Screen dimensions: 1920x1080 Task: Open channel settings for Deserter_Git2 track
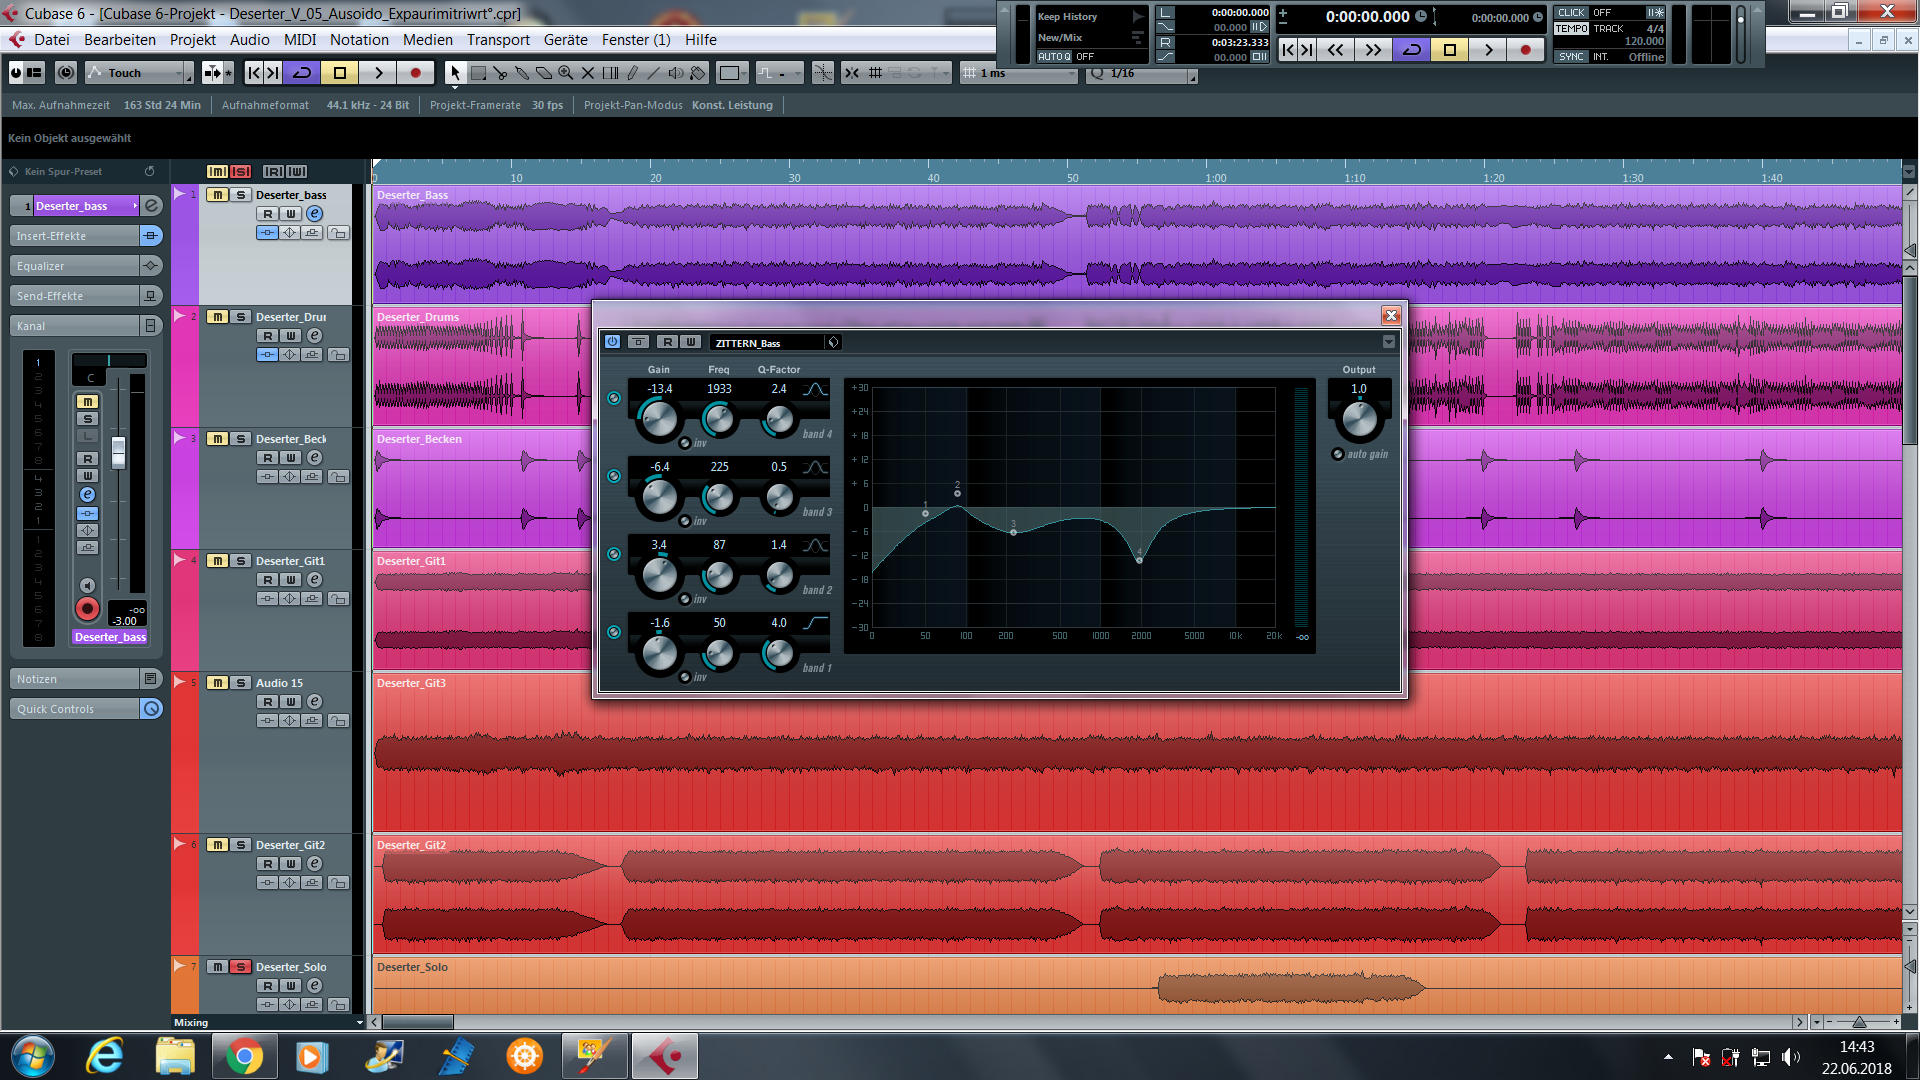coord(314,864)
